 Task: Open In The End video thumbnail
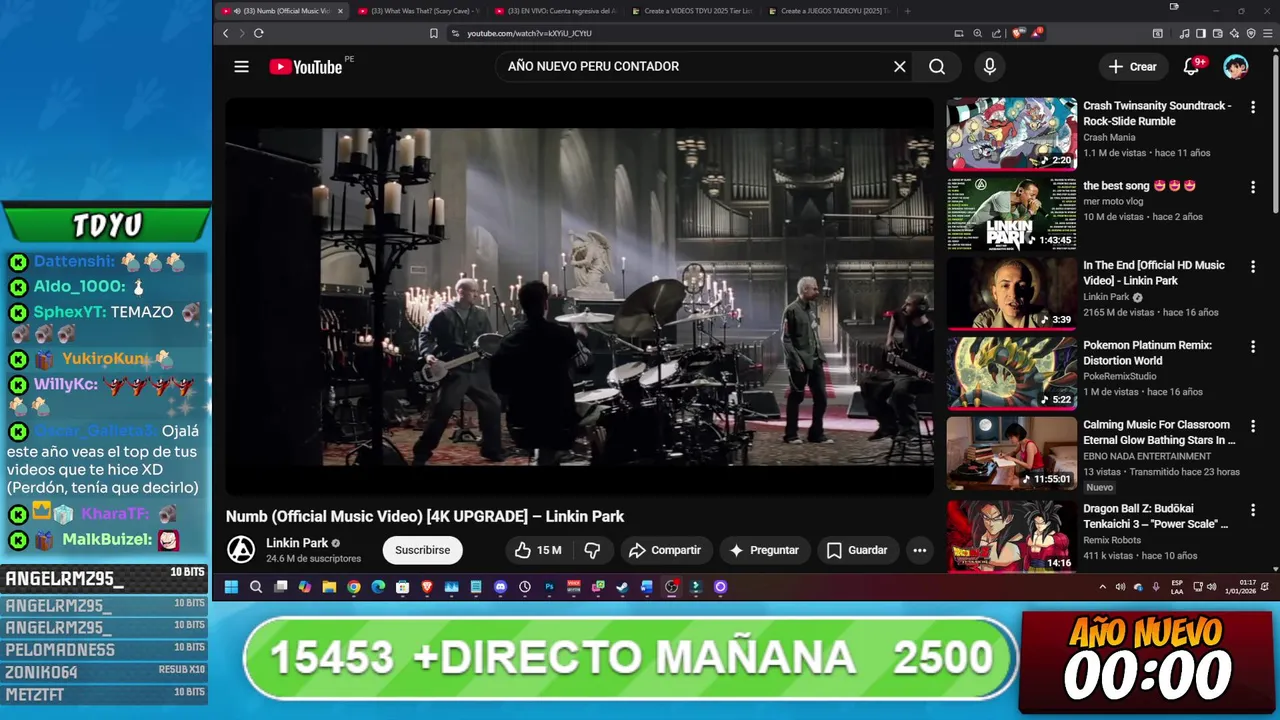1012,293
